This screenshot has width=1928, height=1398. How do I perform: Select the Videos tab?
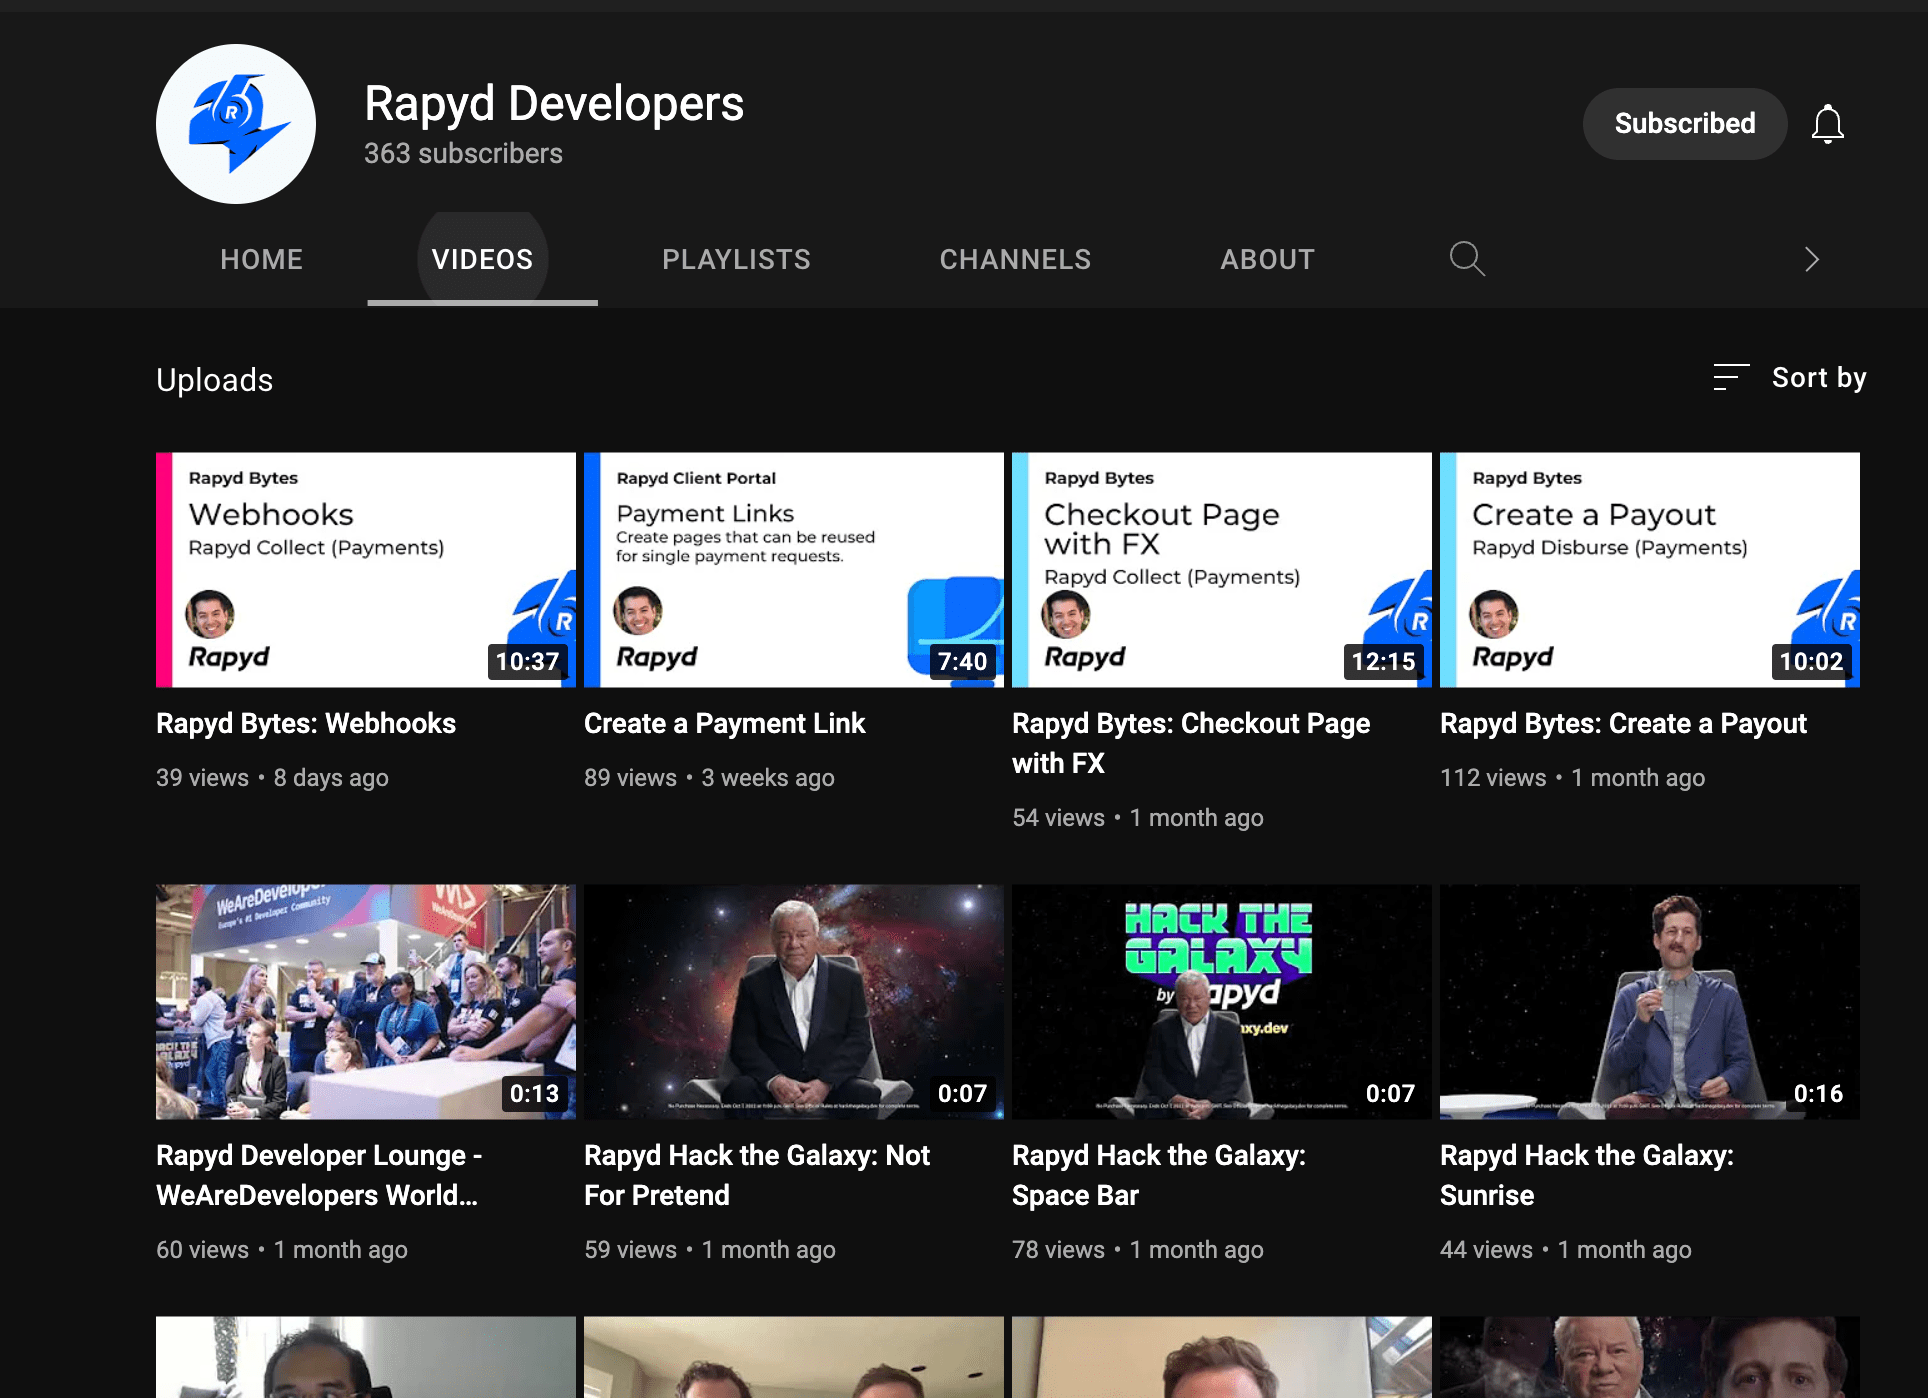pos(482,259)
